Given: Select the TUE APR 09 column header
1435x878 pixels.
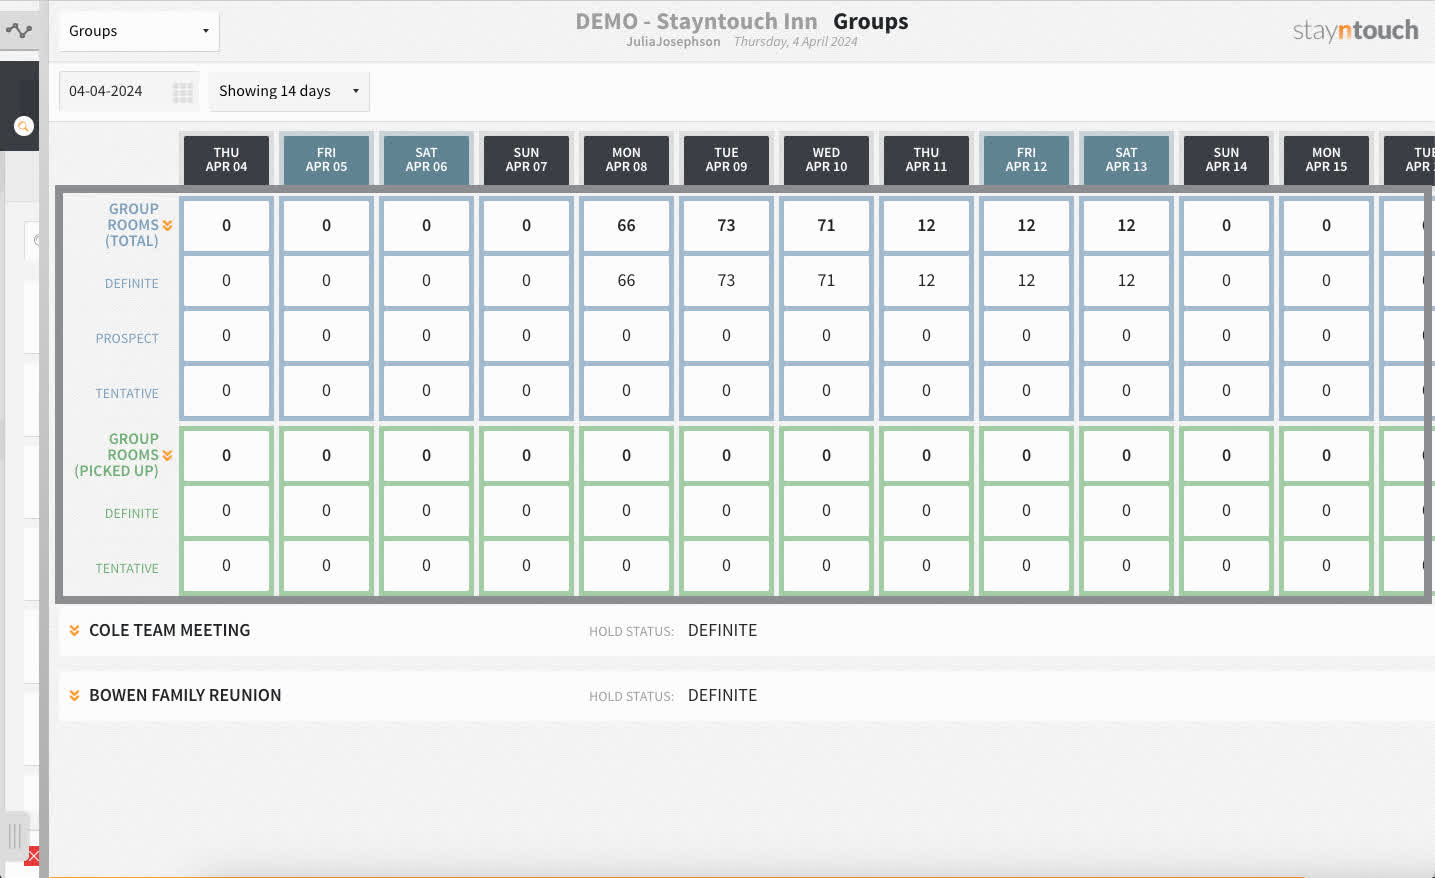Looking at the screenshot, I should (x=726, y=160).
